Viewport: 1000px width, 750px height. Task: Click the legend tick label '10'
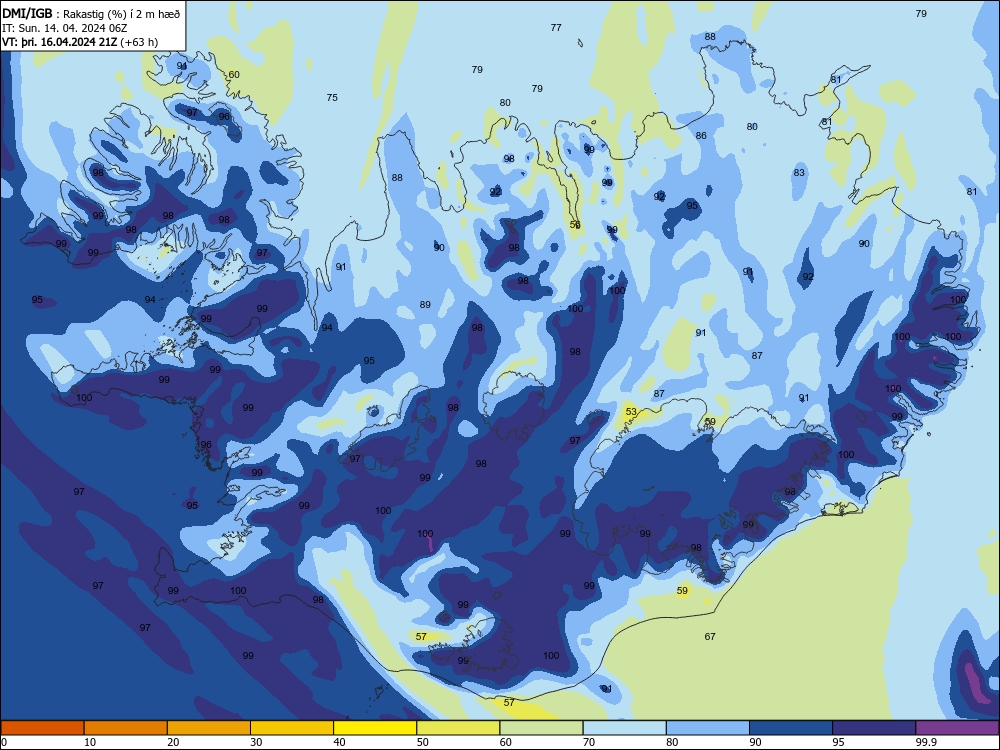click(x=90, y=742)
